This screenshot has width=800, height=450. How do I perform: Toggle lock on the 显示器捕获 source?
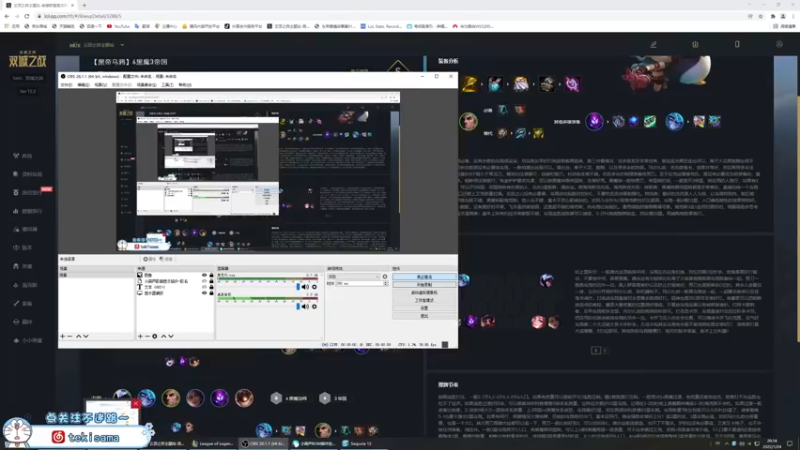(211, 293)
